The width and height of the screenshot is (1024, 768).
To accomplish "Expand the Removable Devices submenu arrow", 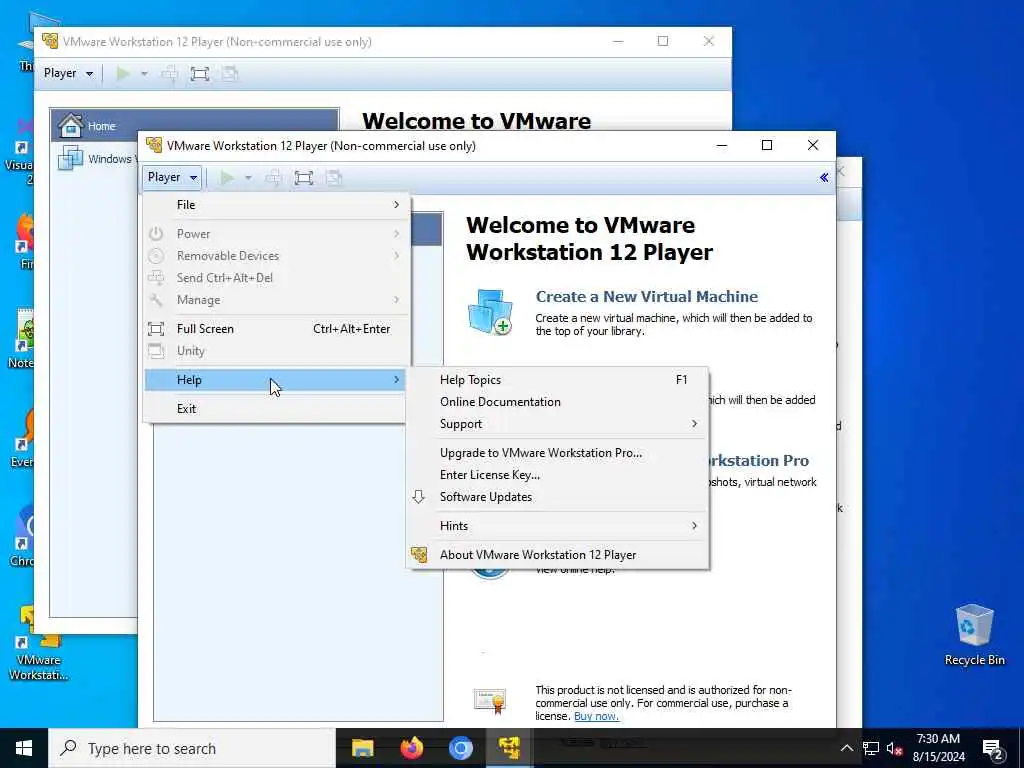I will tap(396, 255).
